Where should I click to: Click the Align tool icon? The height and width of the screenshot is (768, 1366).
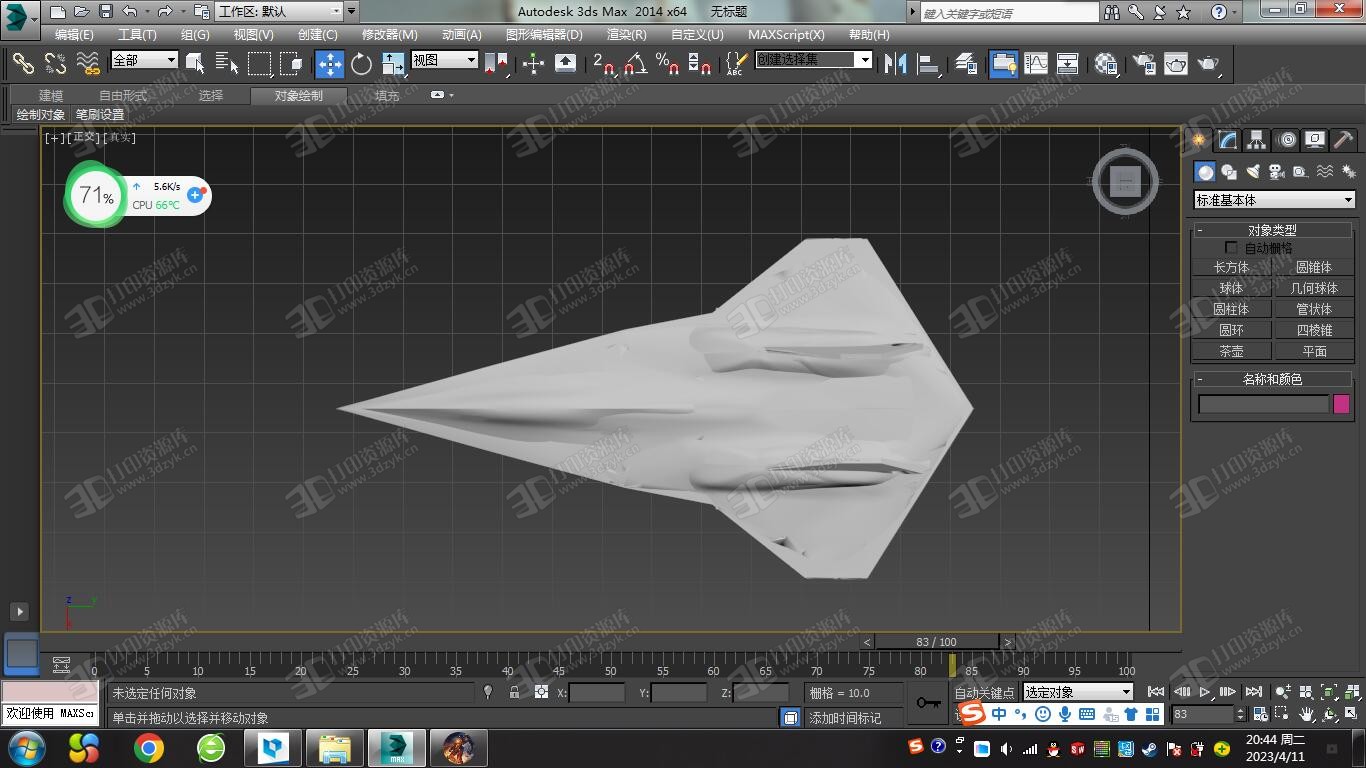(929, 64)
